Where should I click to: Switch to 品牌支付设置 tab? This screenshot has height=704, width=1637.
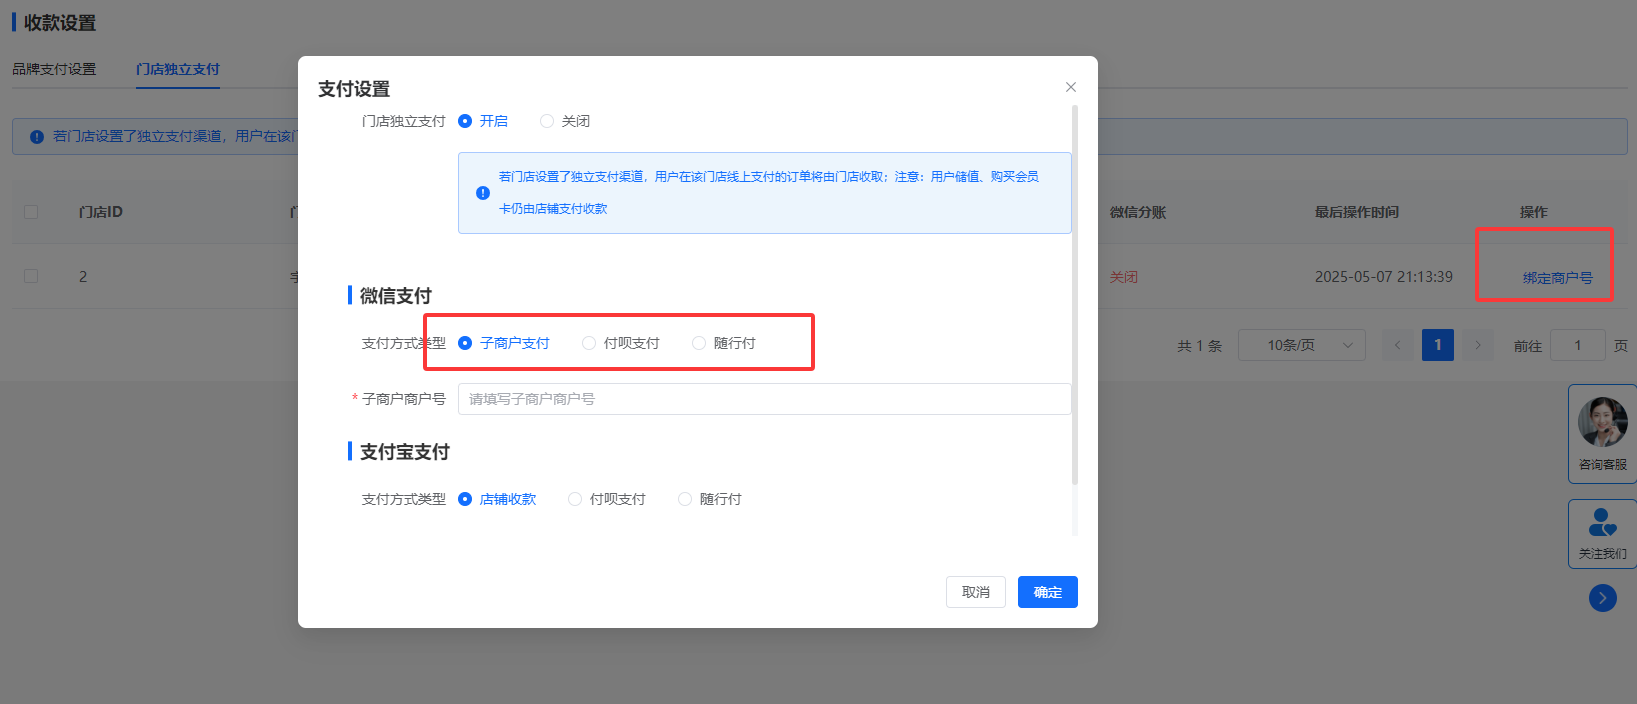tap(54, 69)
